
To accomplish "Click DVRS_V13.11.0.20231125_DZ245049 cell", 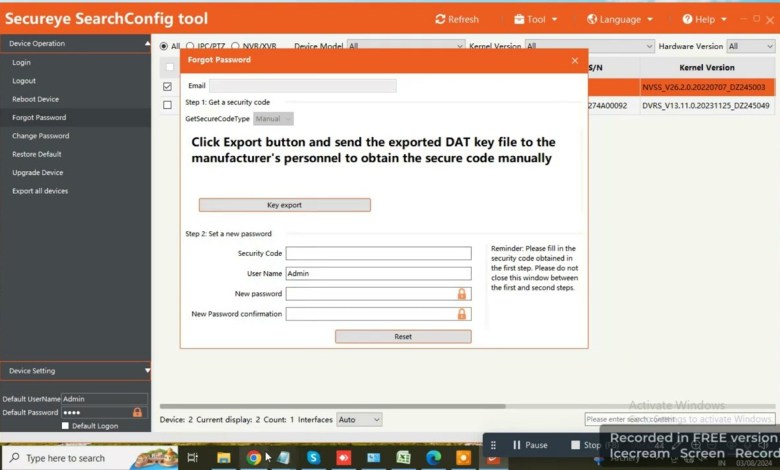I will [707, 106].
